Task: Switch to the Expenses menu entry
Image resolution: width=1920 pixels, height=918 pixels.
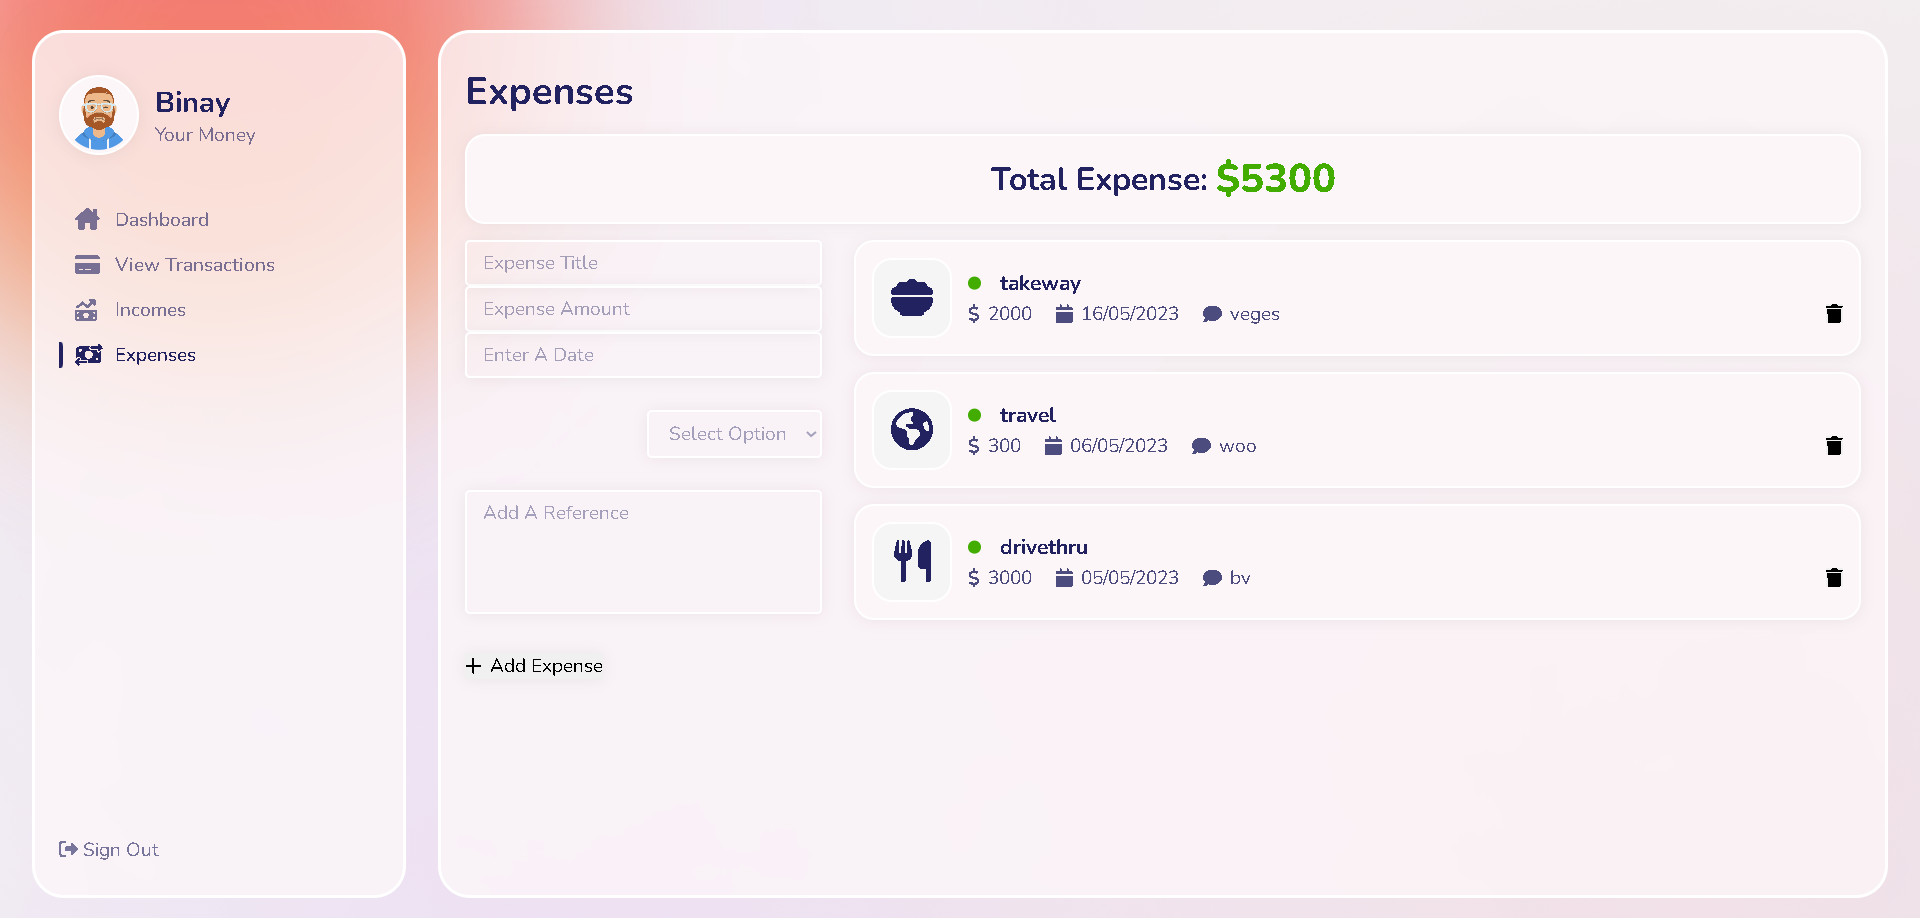Action: 155,355
